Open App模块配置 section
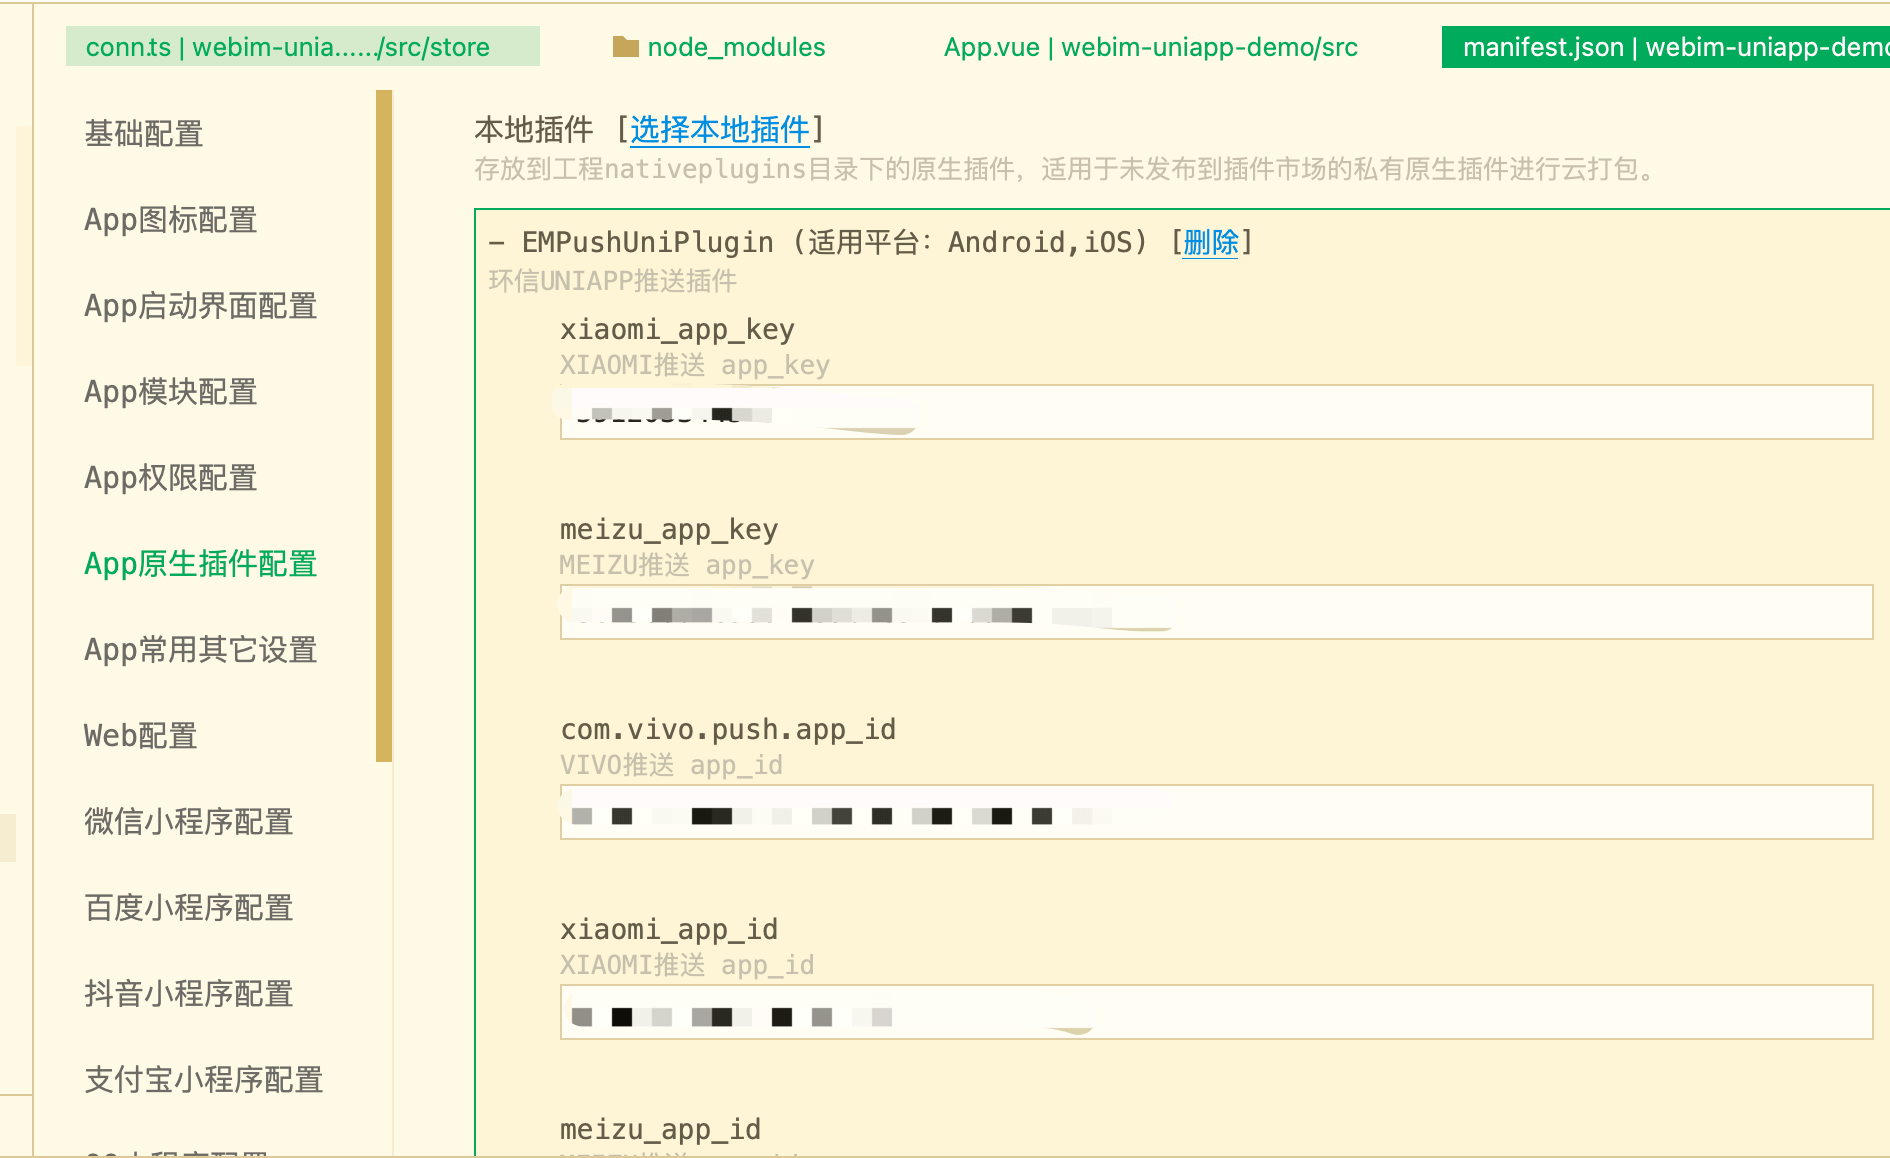 [171, 392]
